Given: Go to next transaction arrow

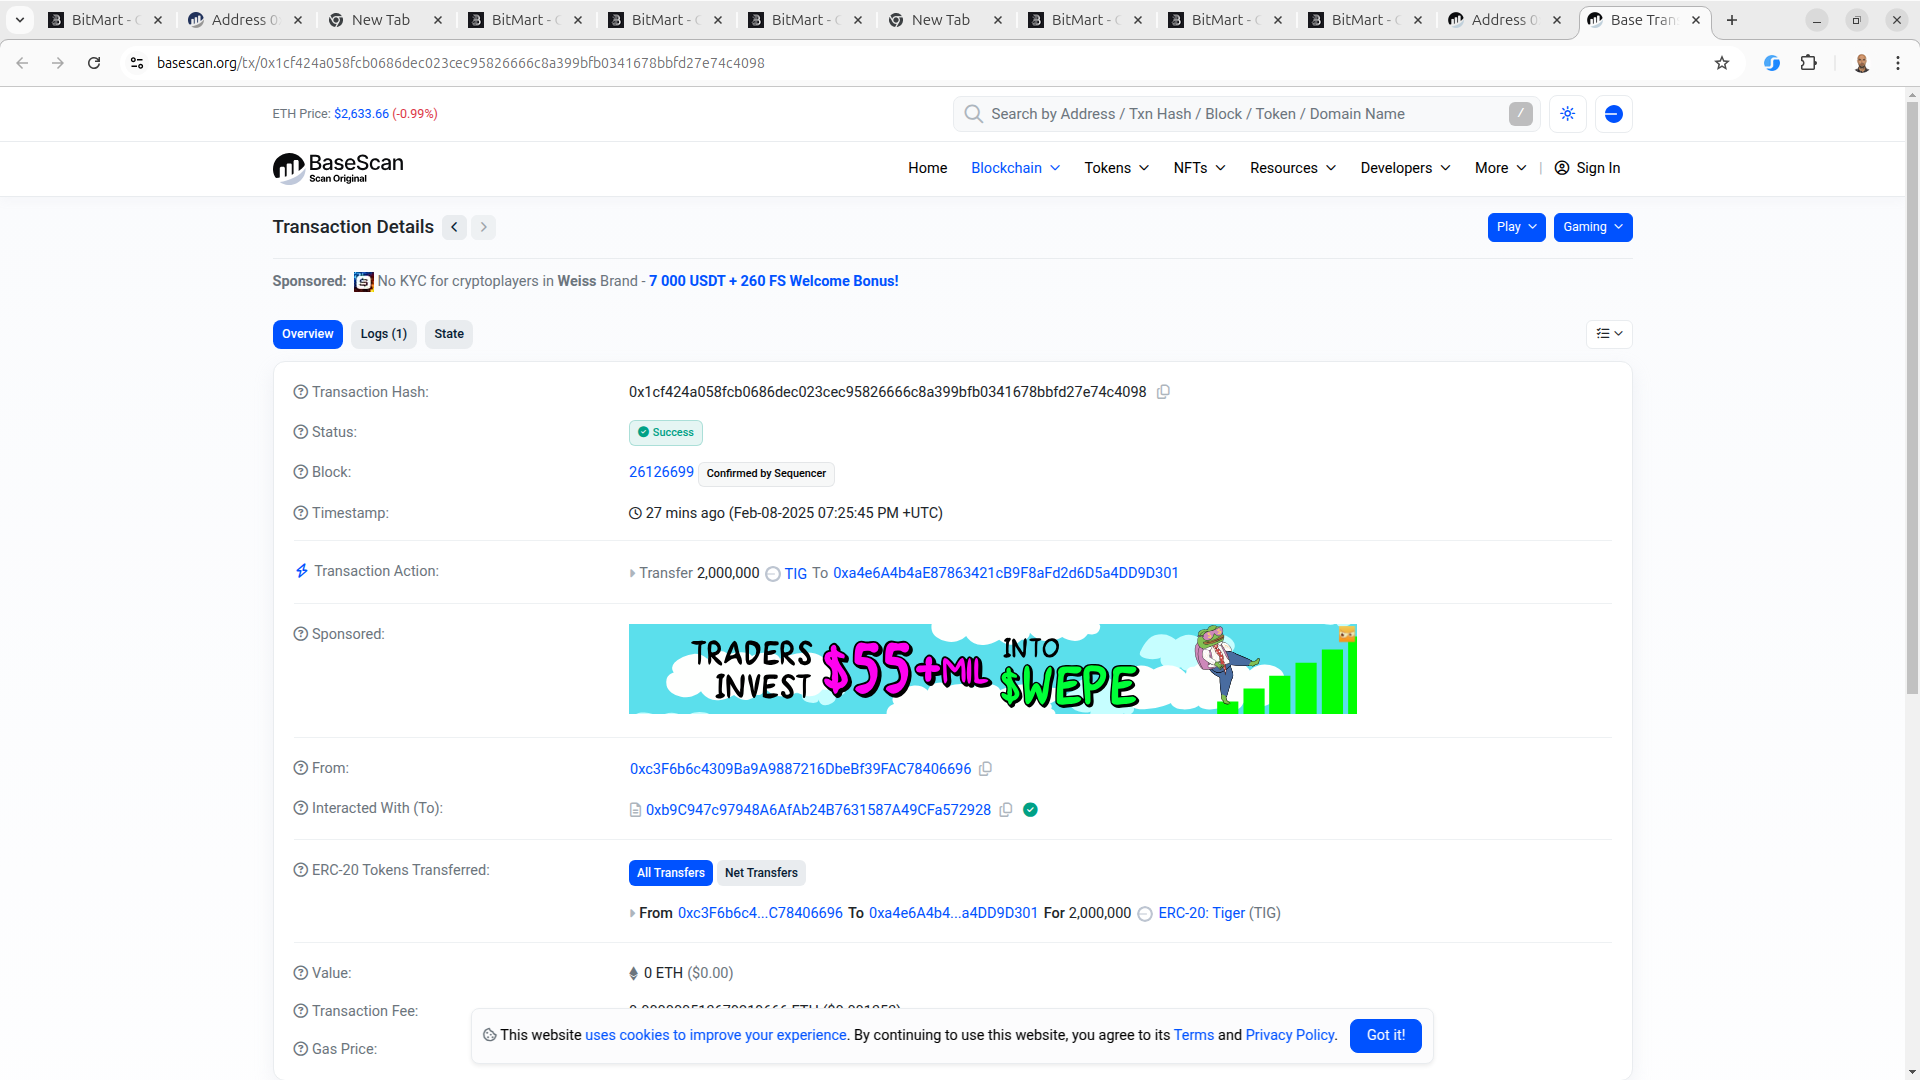Looking at the screenshot, I should 484,227.
